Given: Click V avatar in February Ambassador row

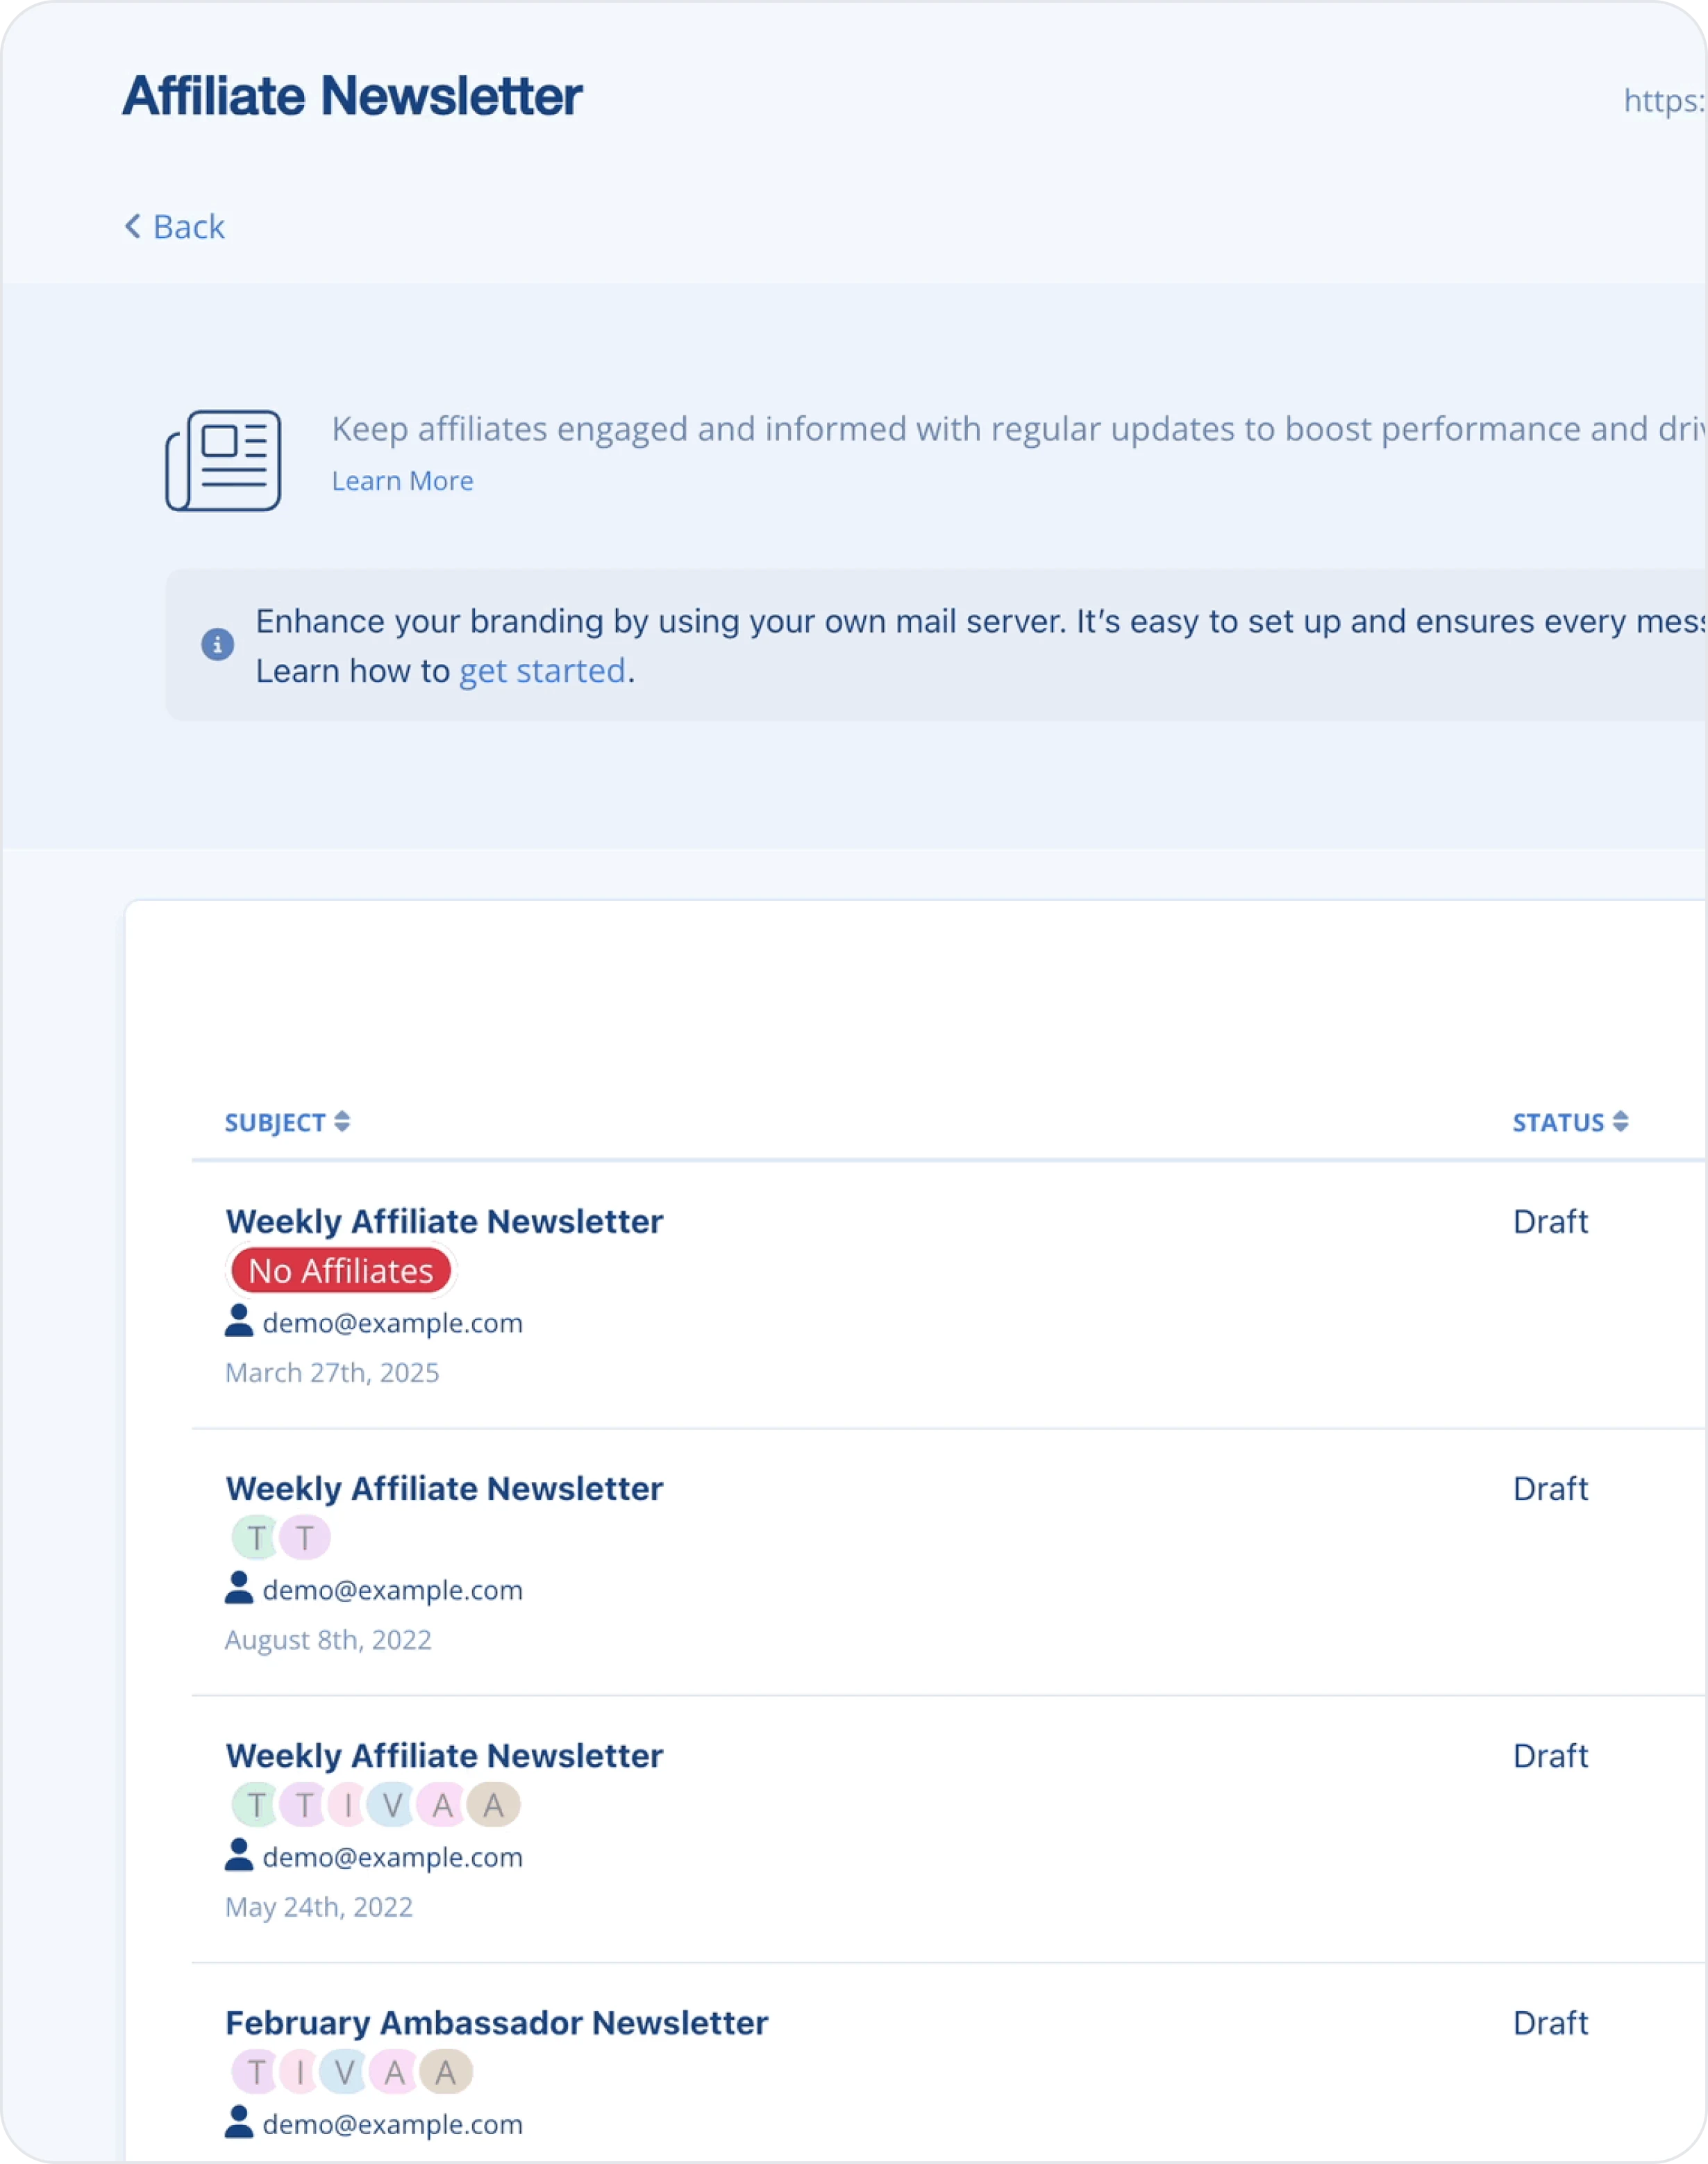Looking at the screenshot, I should [344, 2072].
